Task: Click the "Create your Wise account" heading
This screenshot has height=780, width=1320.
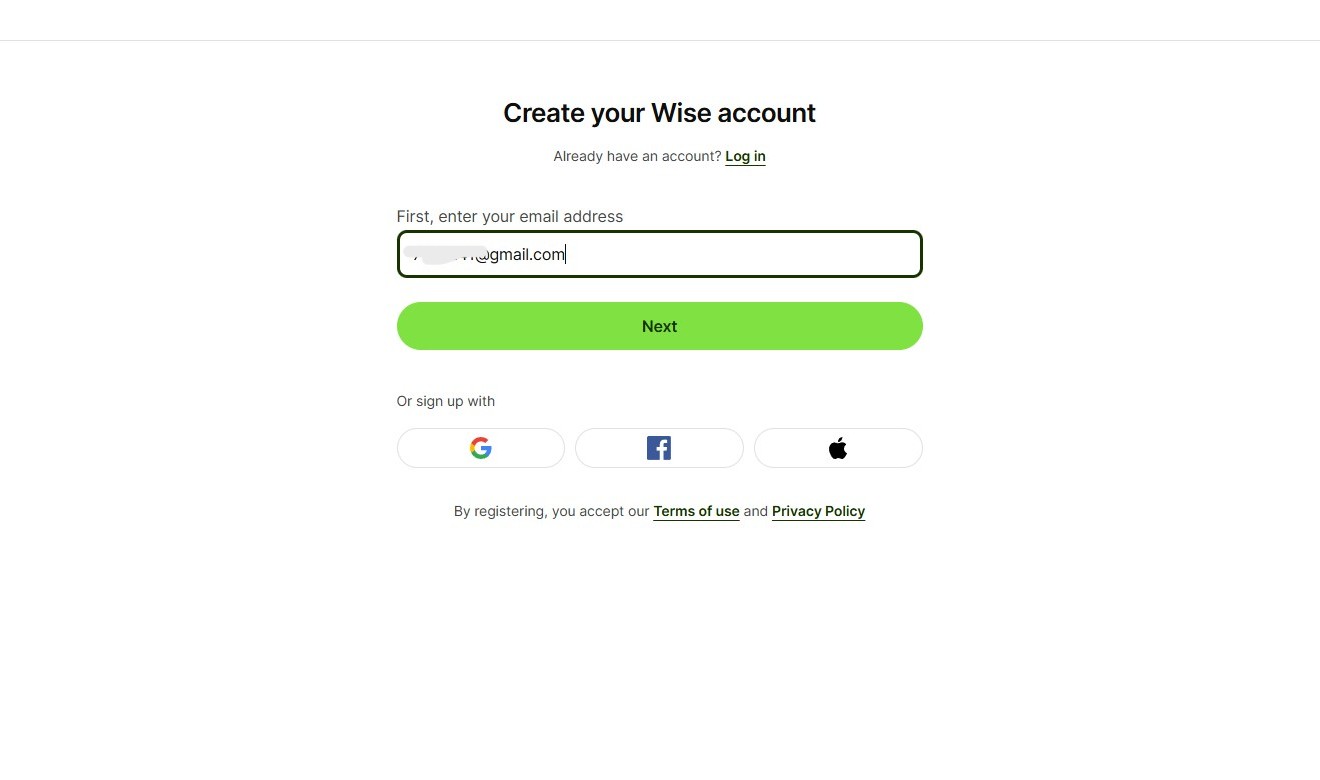Action: pos(659,113)
